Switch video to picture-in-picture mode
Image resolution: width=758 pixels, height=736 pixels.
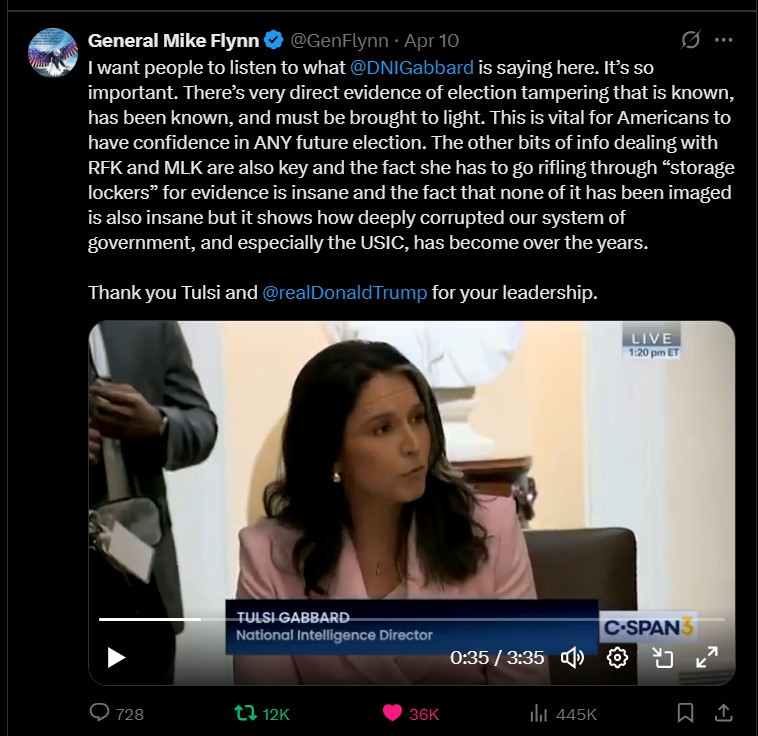click(x=663, y=658)
